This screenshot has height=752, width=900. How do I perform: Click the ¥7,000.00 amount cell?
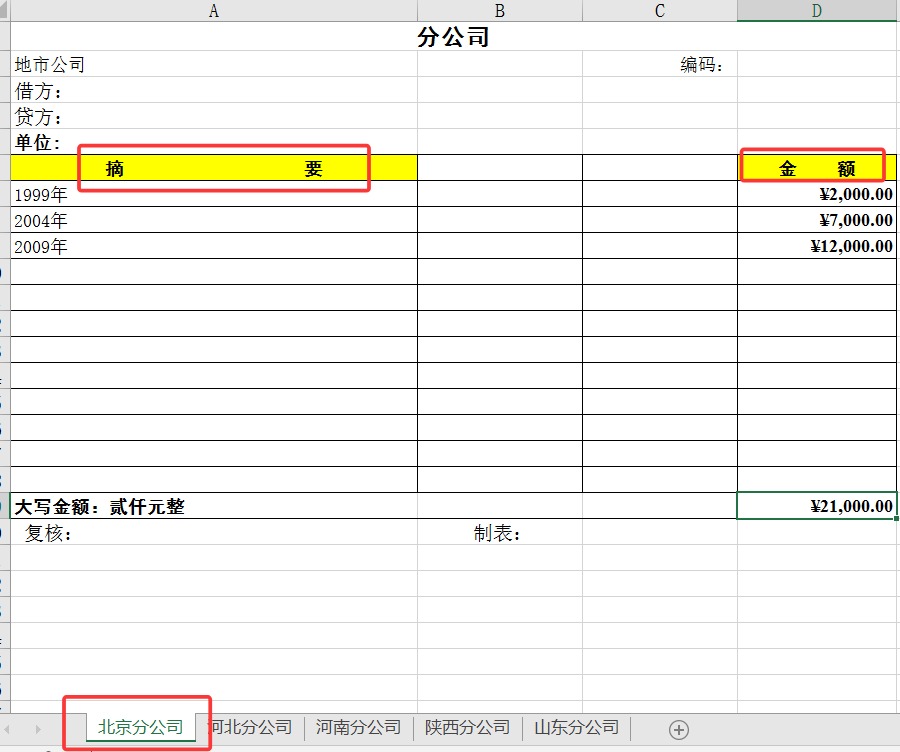(x=817, y=220)
